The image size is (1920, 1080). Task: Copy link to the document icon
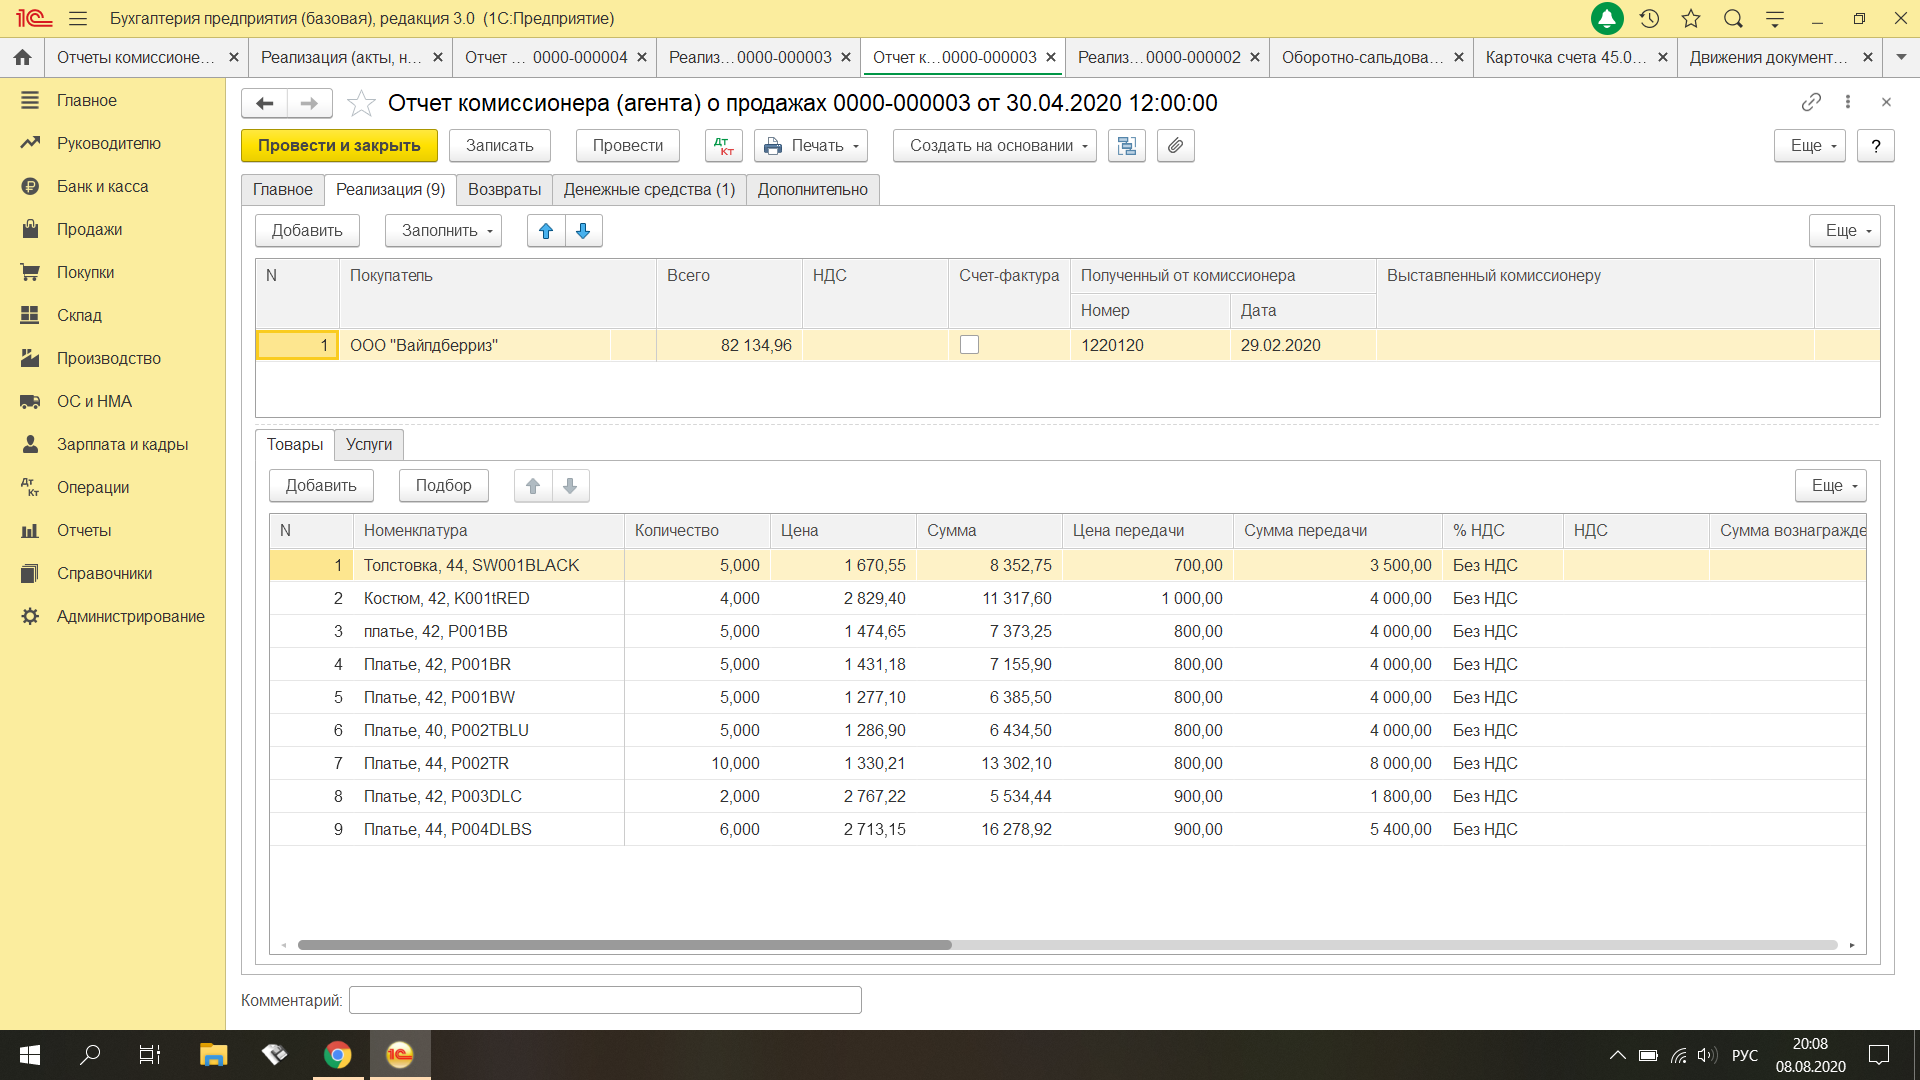pyautogui.click(x=1811, y=102)
